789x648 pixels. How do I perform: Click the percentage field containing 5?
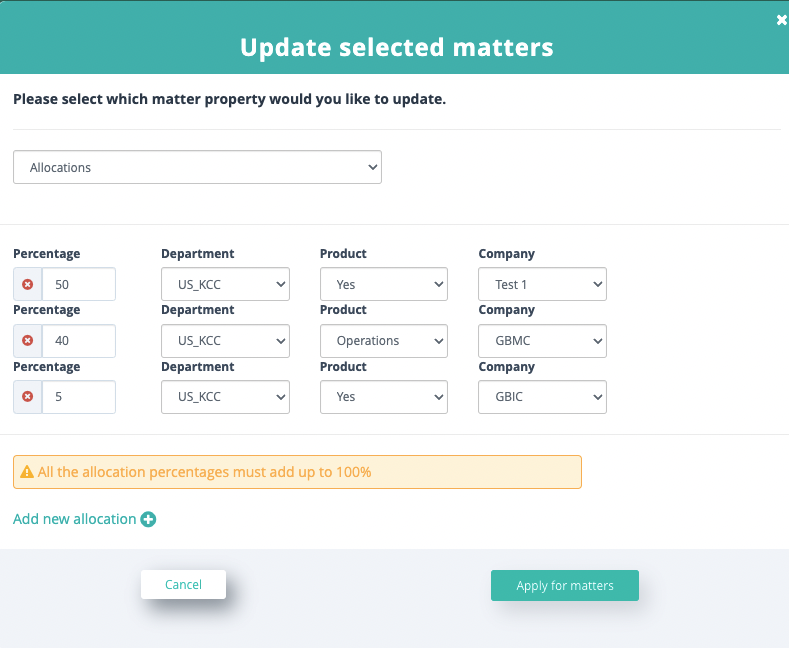[79, 397]
